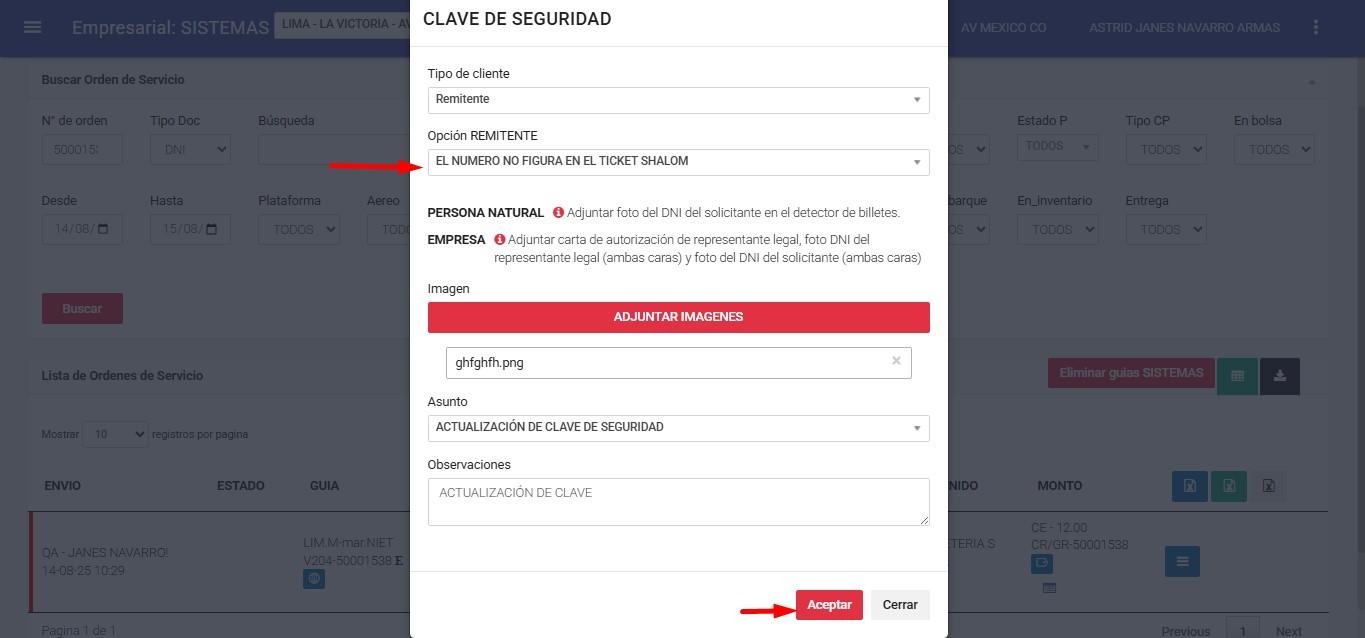The width and height of the screenshot is (1365, 638).
Task: Click the dark download icon button
Action: point(1279,376)
